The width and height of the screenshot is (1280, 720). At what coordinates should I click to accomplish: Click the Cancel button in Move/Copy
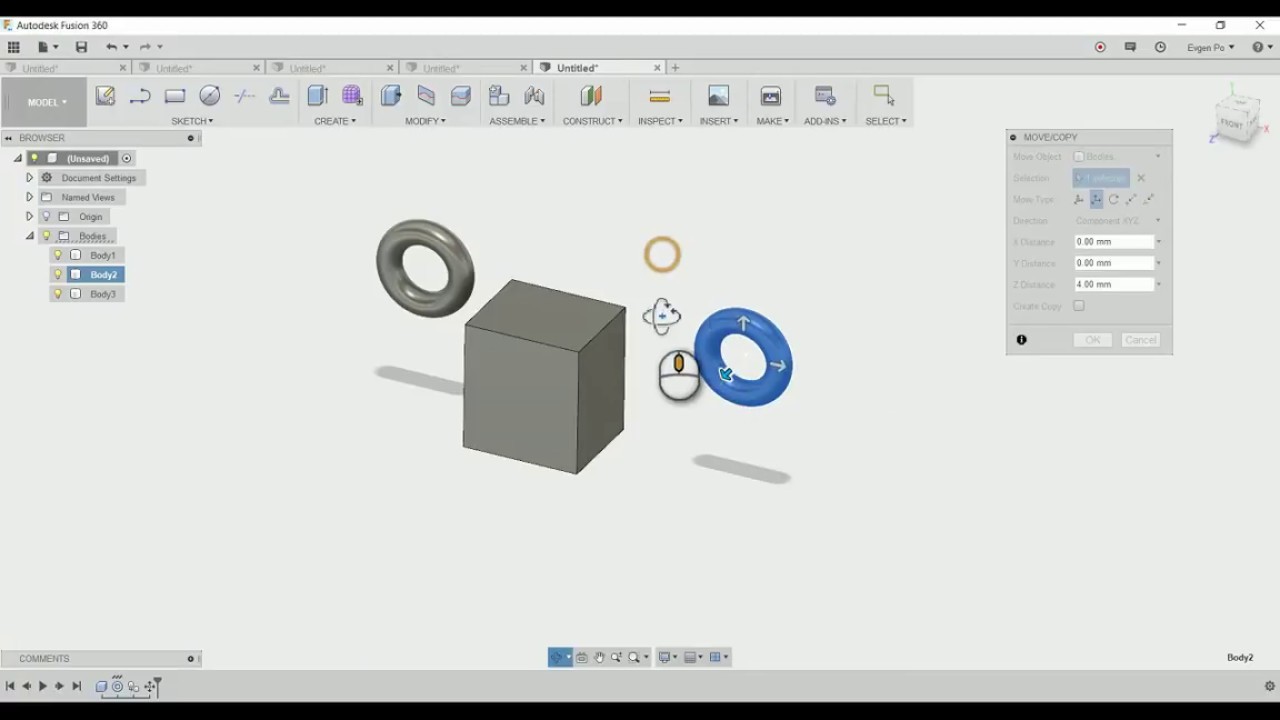pyautogui.click(x=1141, y=340)
